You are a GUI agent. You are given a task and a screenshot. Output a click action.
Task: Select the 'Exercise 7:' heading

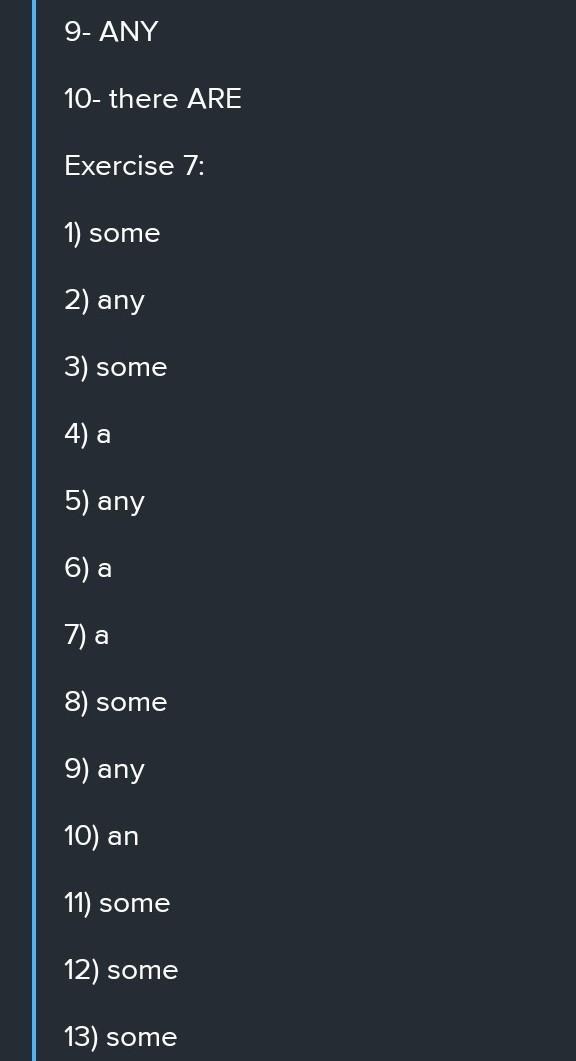tap(135, 166)
